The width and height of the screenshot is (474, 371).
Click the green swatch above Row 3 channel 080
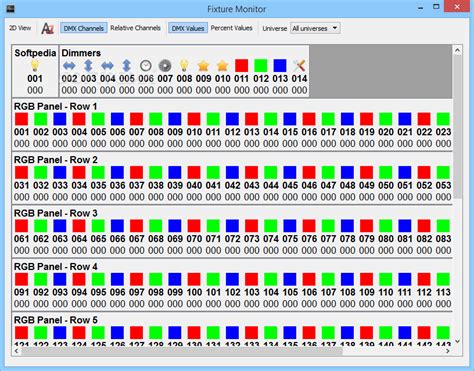[386, 226]
